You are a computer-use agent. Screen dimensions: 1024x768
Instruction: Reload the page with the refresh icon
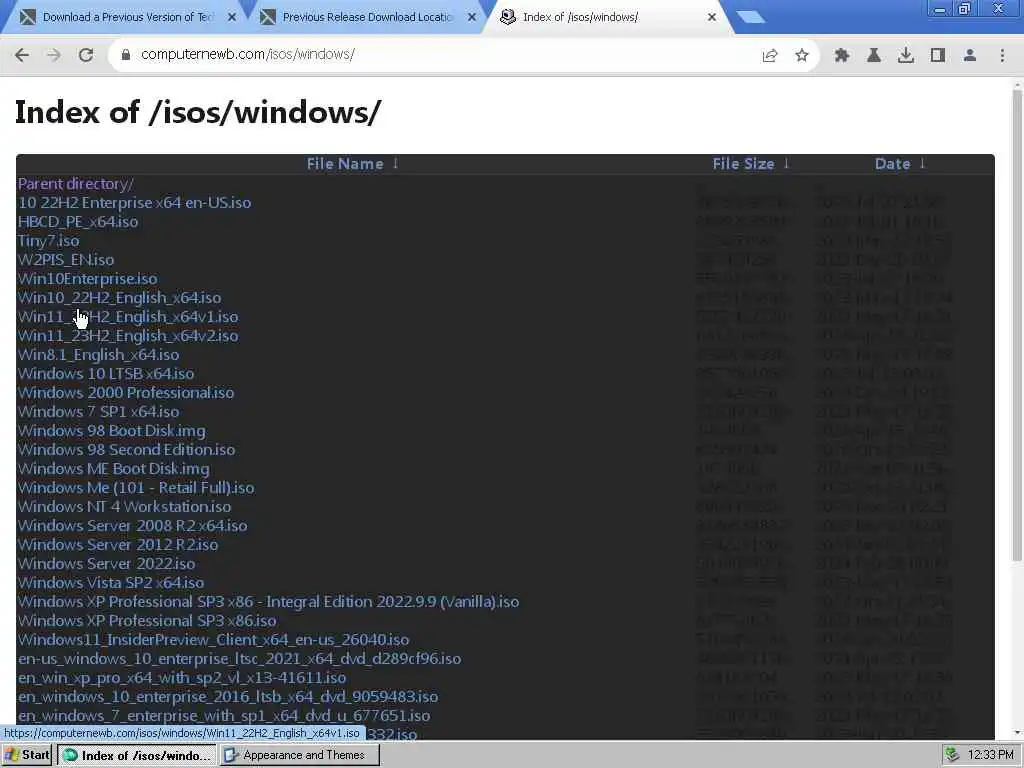86,55
